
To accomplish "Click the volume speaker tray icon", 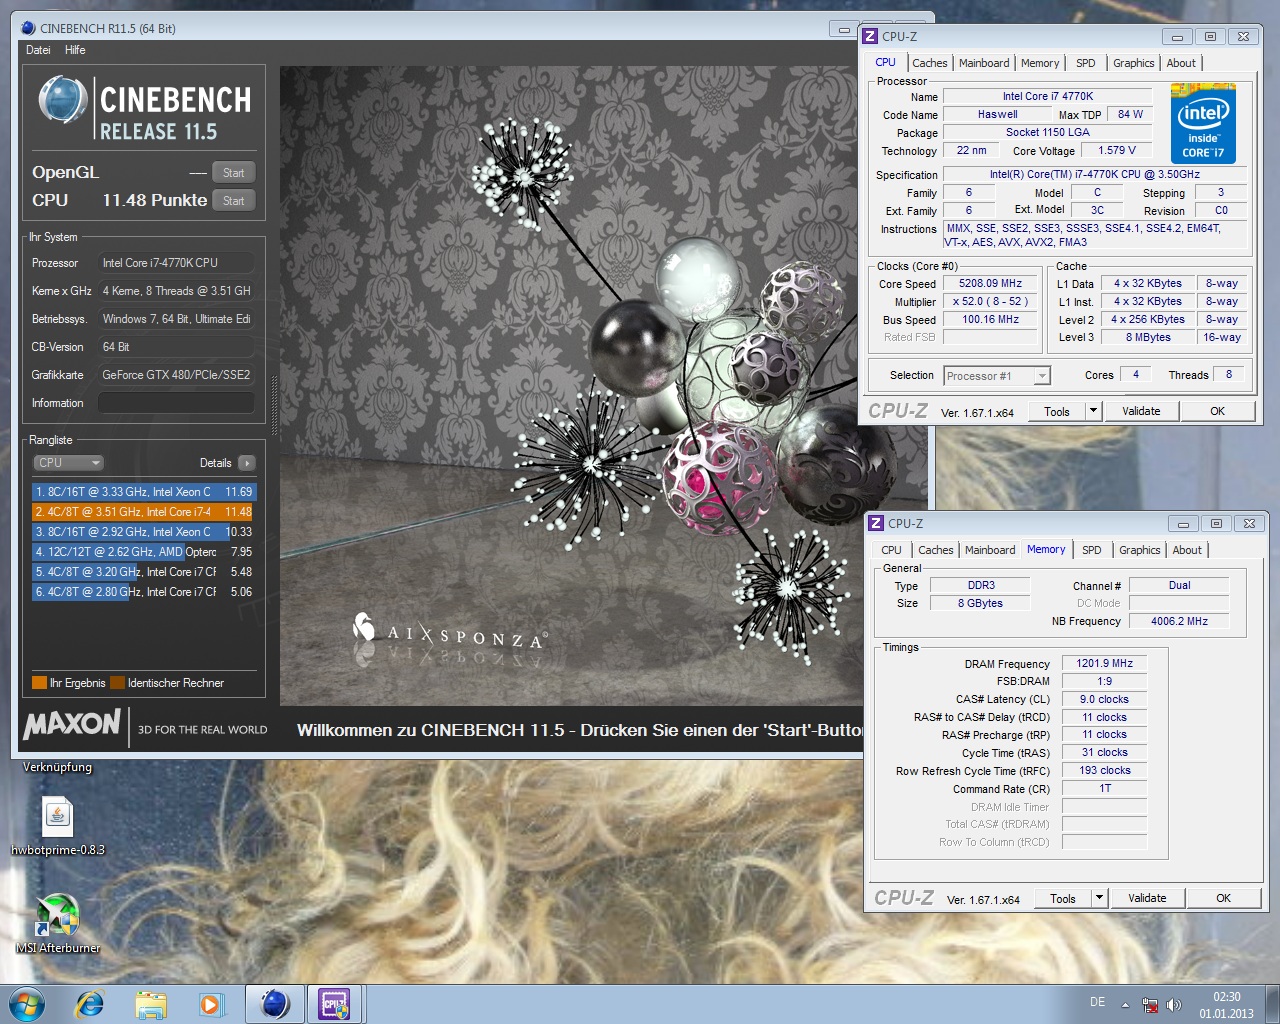I will (x=1173, y=1005).
